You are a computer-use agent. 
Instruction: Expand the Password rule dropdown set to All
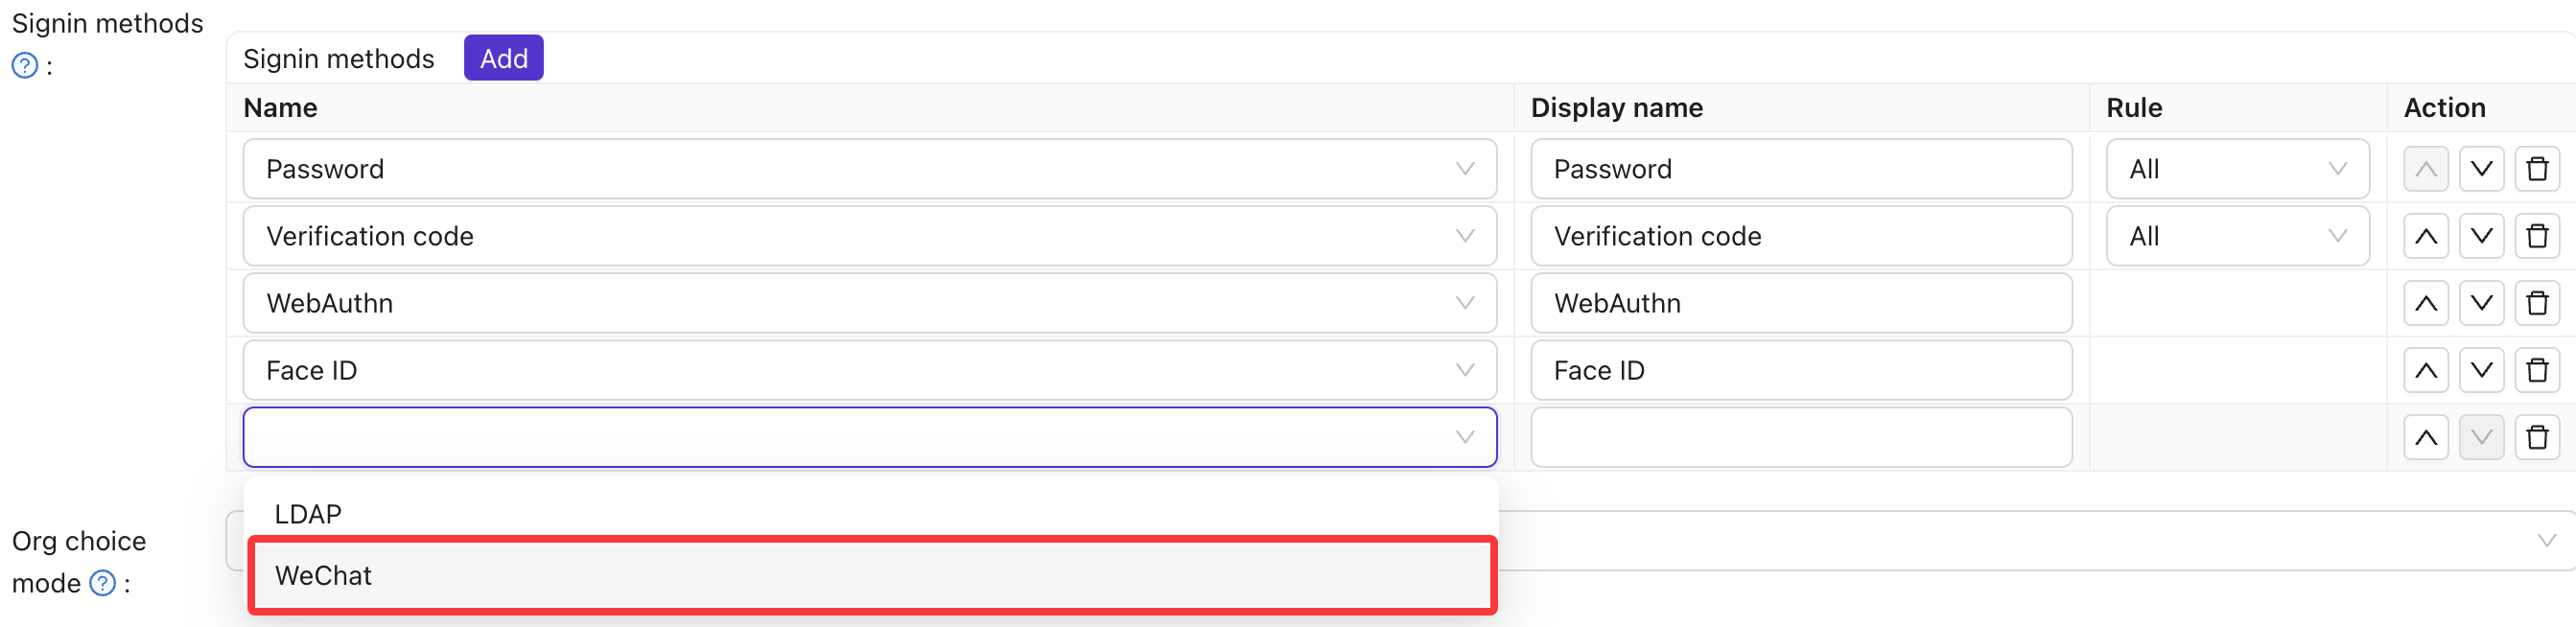pos(2236,169)
